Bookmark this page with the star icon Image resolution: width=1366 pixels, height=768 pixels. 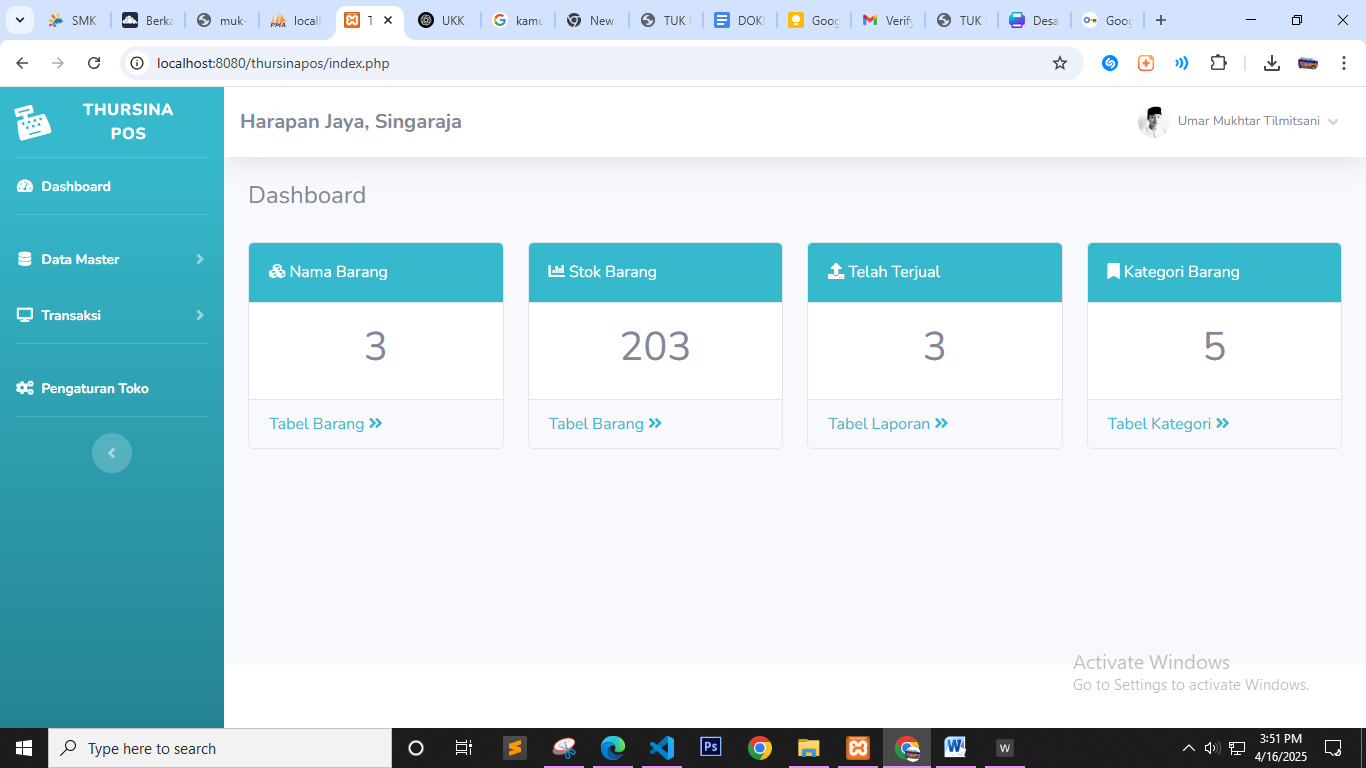tap(1060, 63)
